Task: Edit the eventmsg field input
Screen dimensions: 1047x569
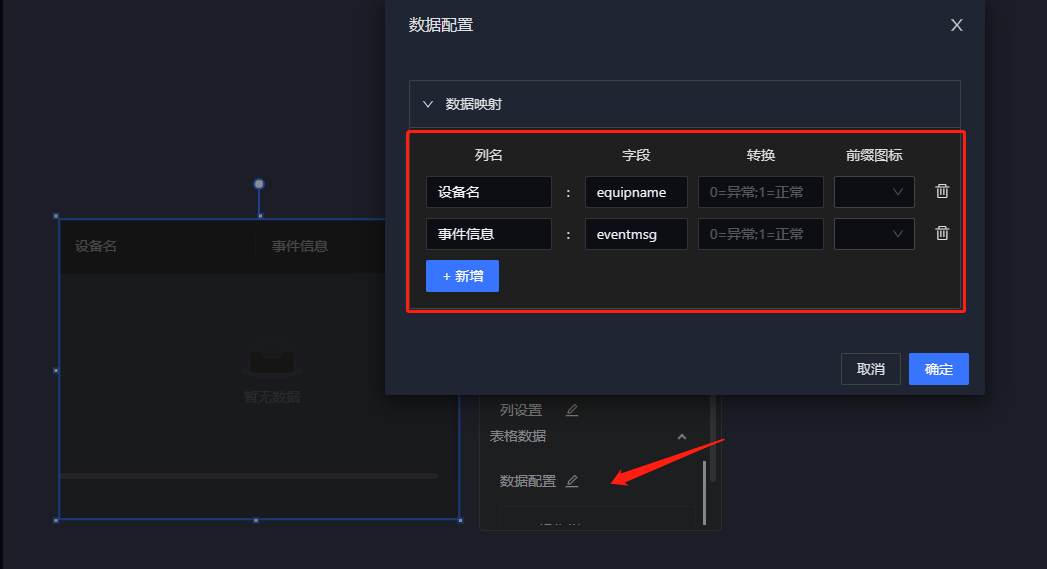Action: [x=636, y=234]
